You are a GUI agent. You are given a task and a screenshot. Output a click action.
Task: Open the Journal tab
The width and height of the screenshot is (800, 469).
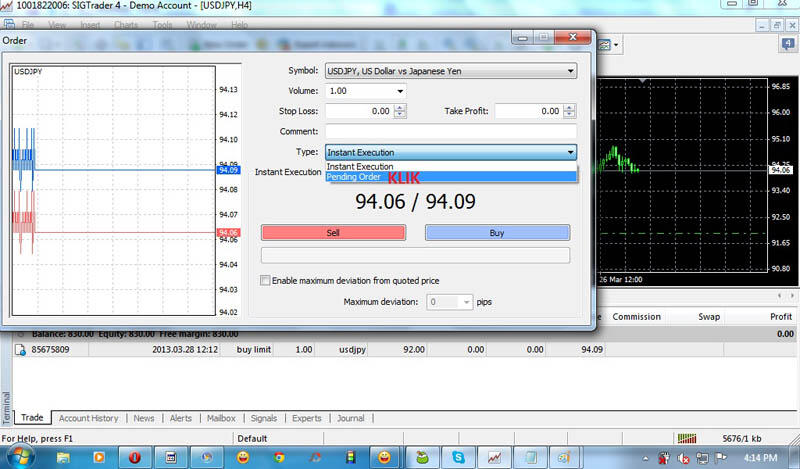point(351,418)
